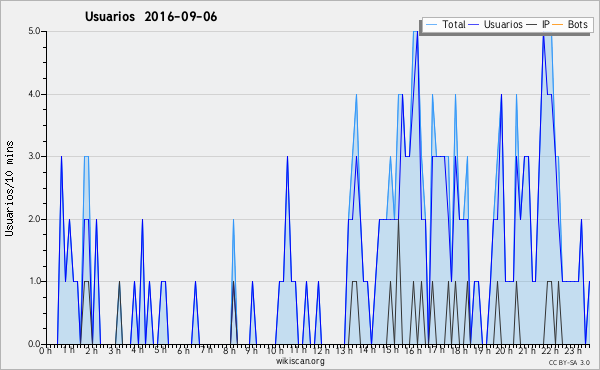This screenshot has height=370, width=600.
Task: Click the '3 h' x-axis label
Action: (x=114, y=350)
